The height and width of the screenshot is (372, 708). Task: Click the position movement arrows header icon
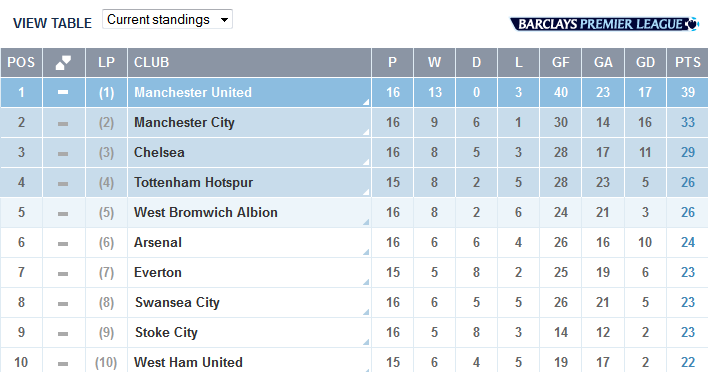(63, 62)
